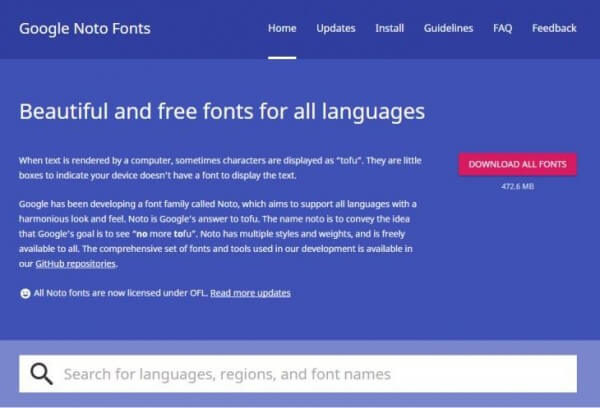Go to the Updates page
600x408 pixels.
pos(336,28)
